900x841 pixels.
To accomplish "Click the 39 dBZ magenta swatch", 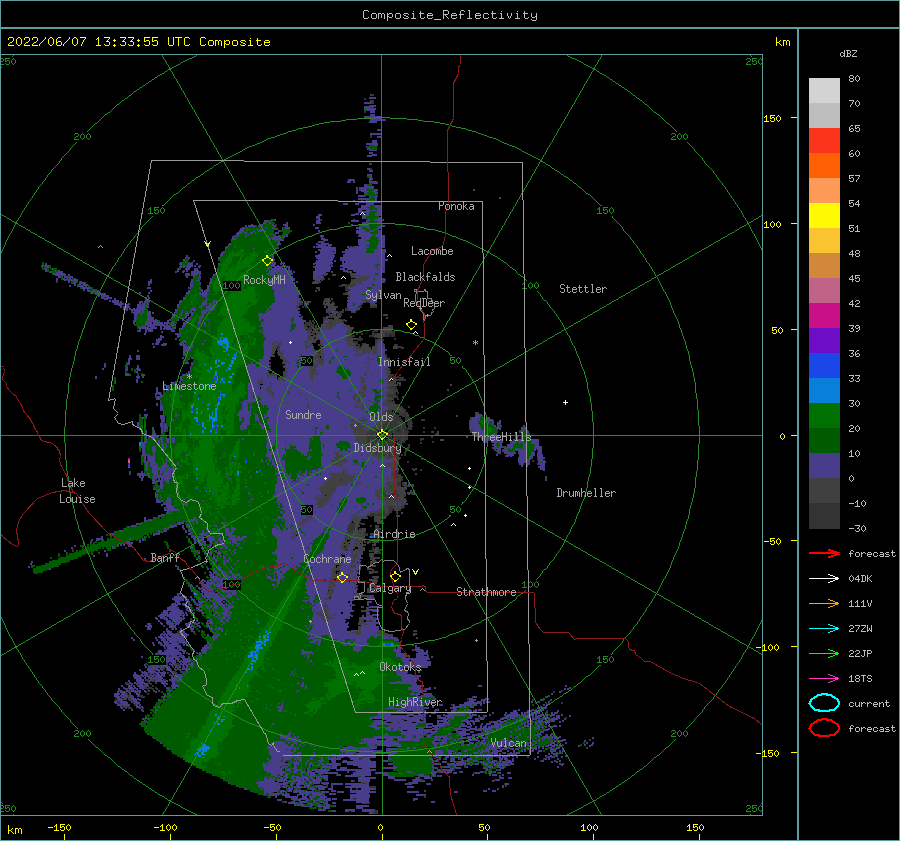I will click(824, 315).
